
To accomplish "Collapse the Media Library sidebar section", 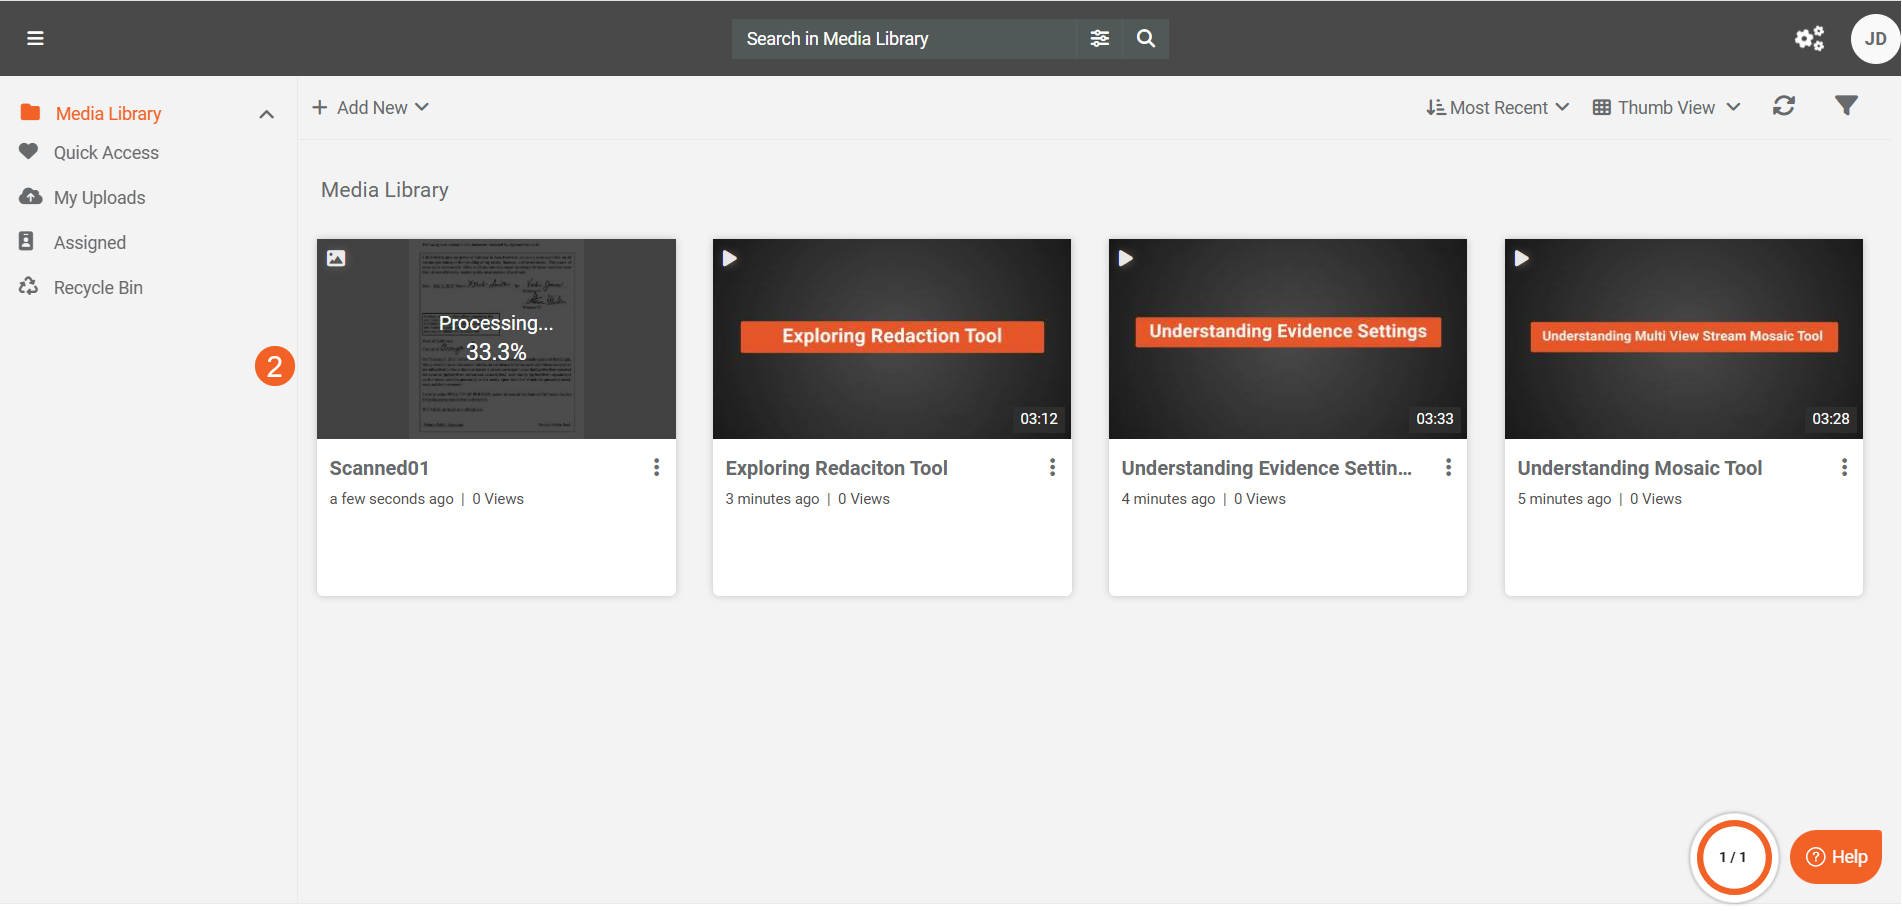I will pos(266,114).
